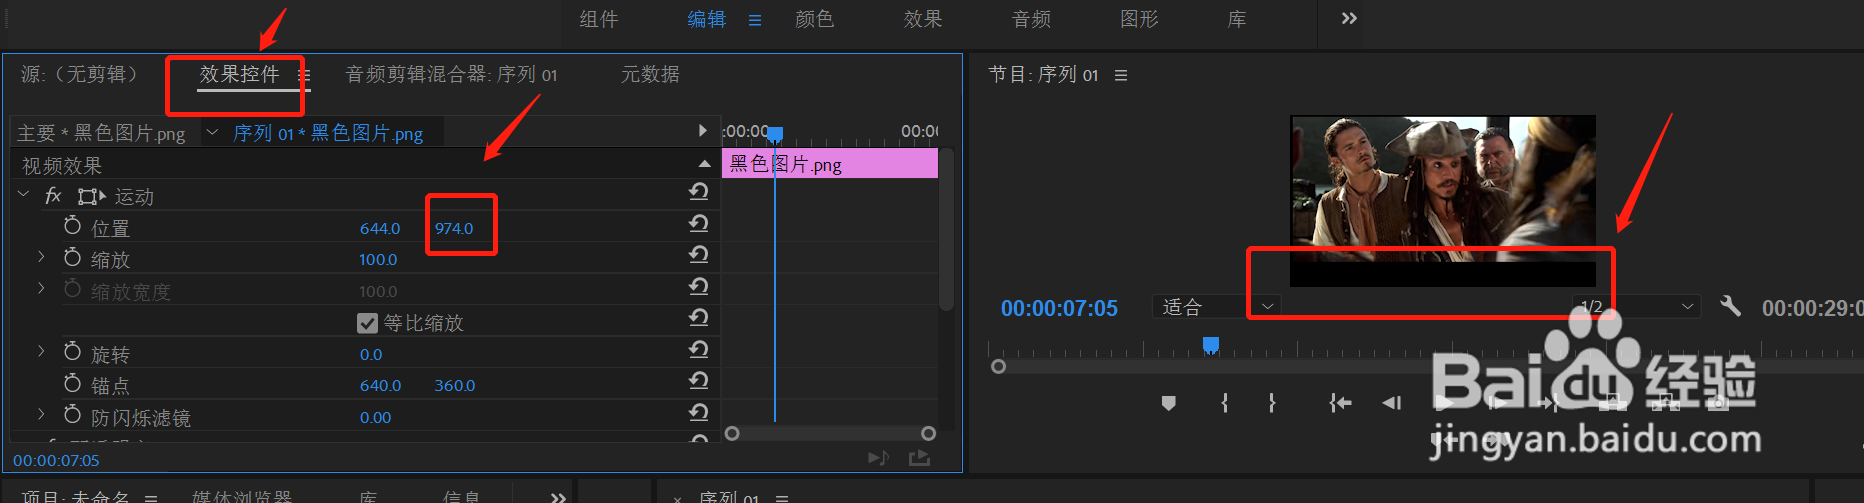Open the 节目 panel menu icon

coord(1121,75)
